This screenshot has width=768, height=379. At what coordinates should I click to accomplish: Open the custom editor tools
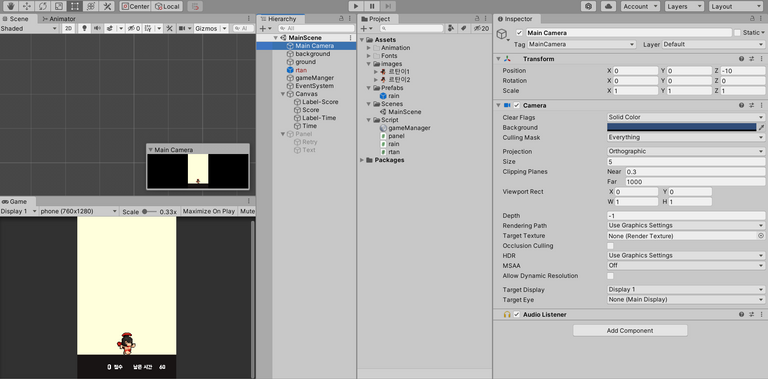click(106, 6)
